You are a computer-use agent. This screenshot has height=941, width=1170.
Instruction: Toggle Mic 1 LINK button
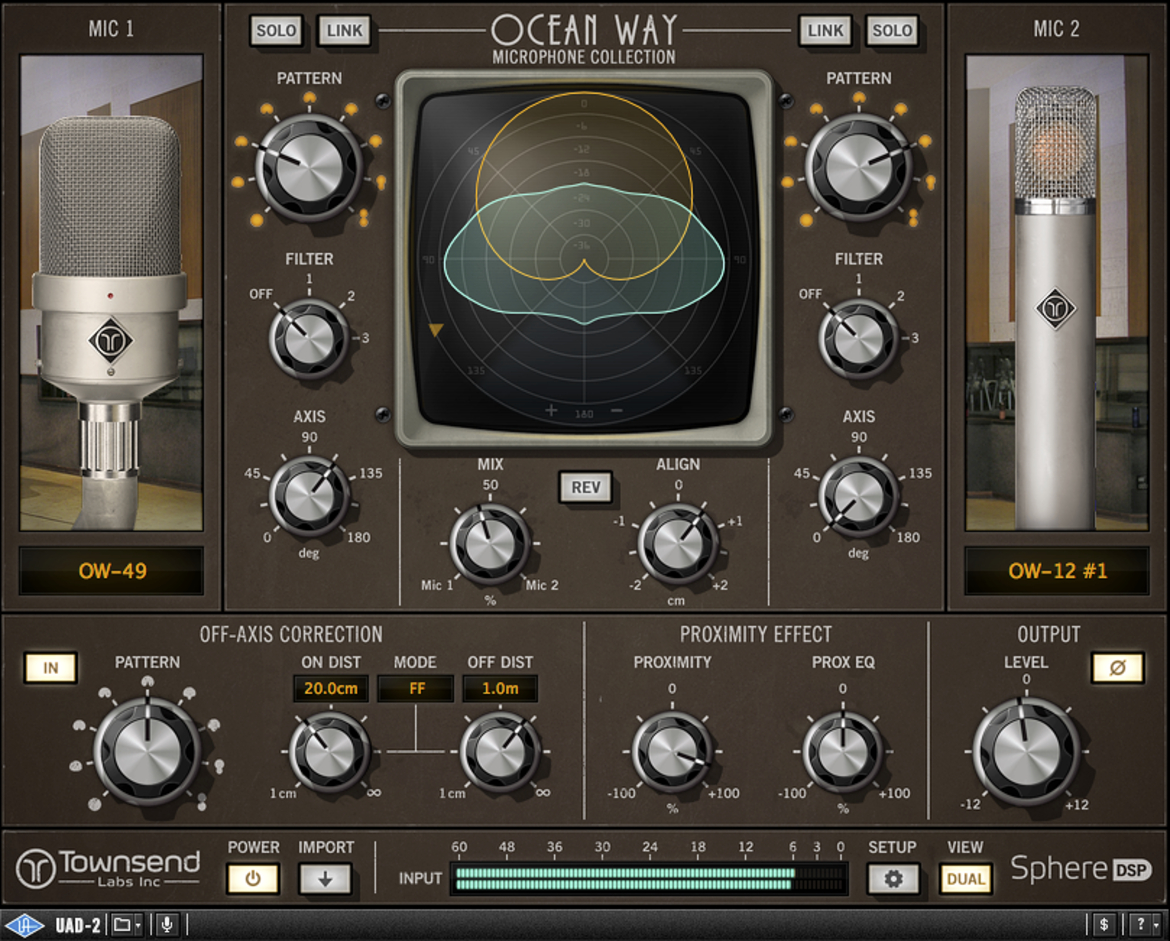pyautogui.click(x=344, y=31)
